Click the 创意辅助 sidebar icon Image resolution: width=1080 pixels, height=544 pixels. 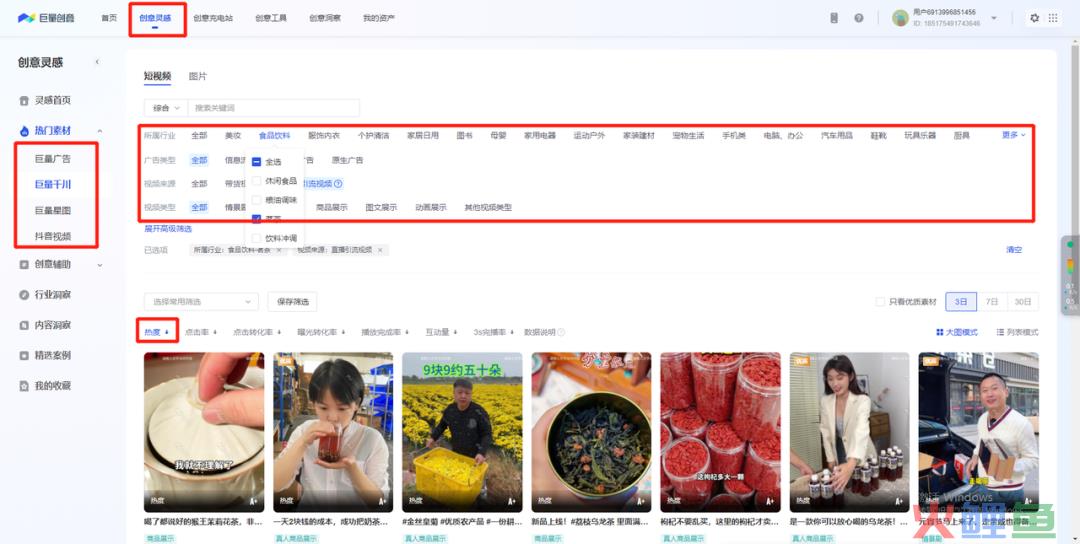(x=24, y=264)
